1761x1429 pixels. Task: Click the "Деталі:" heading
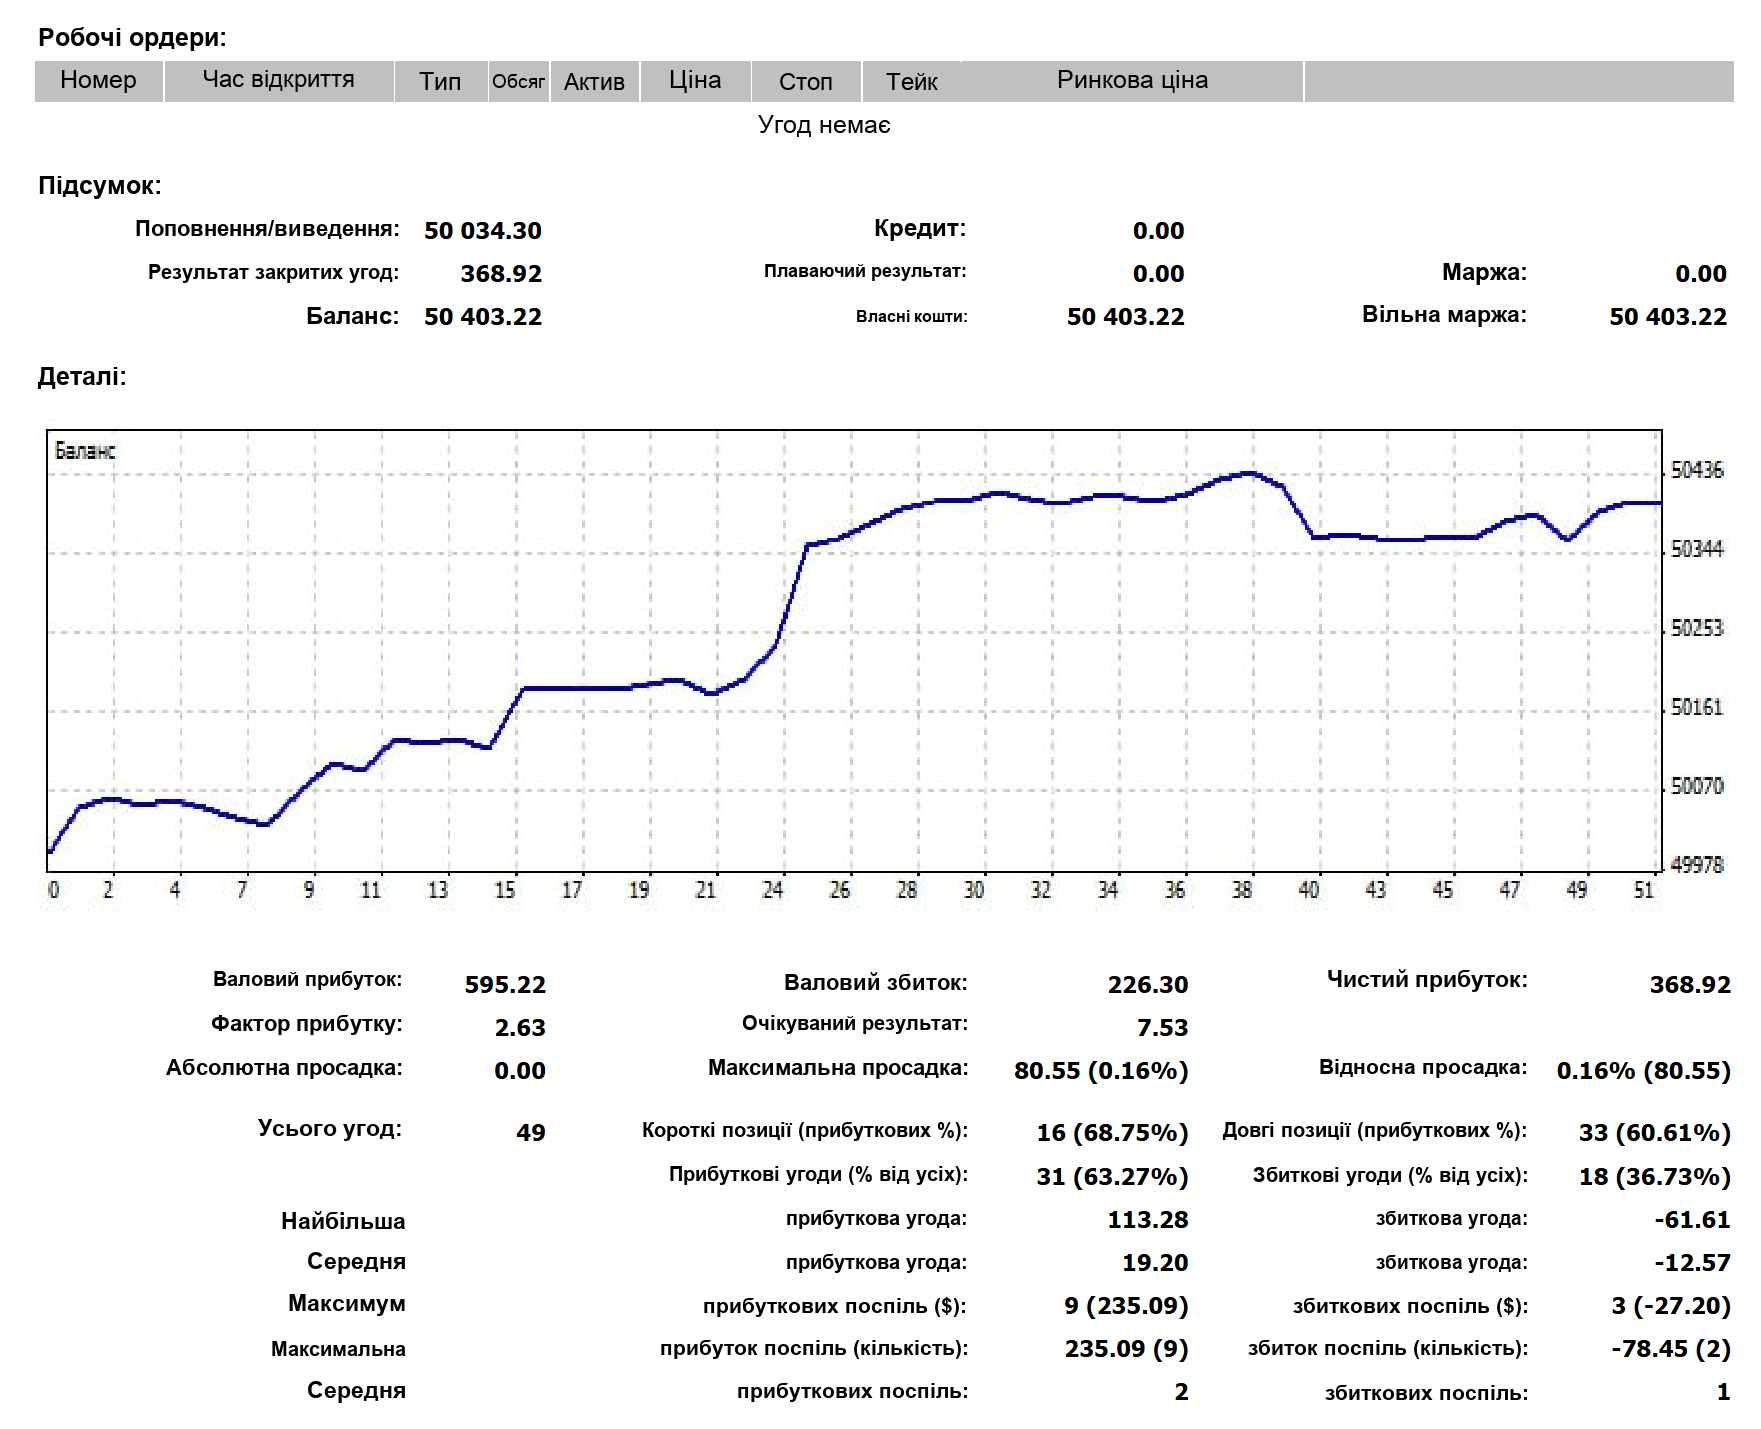point(82,377)
